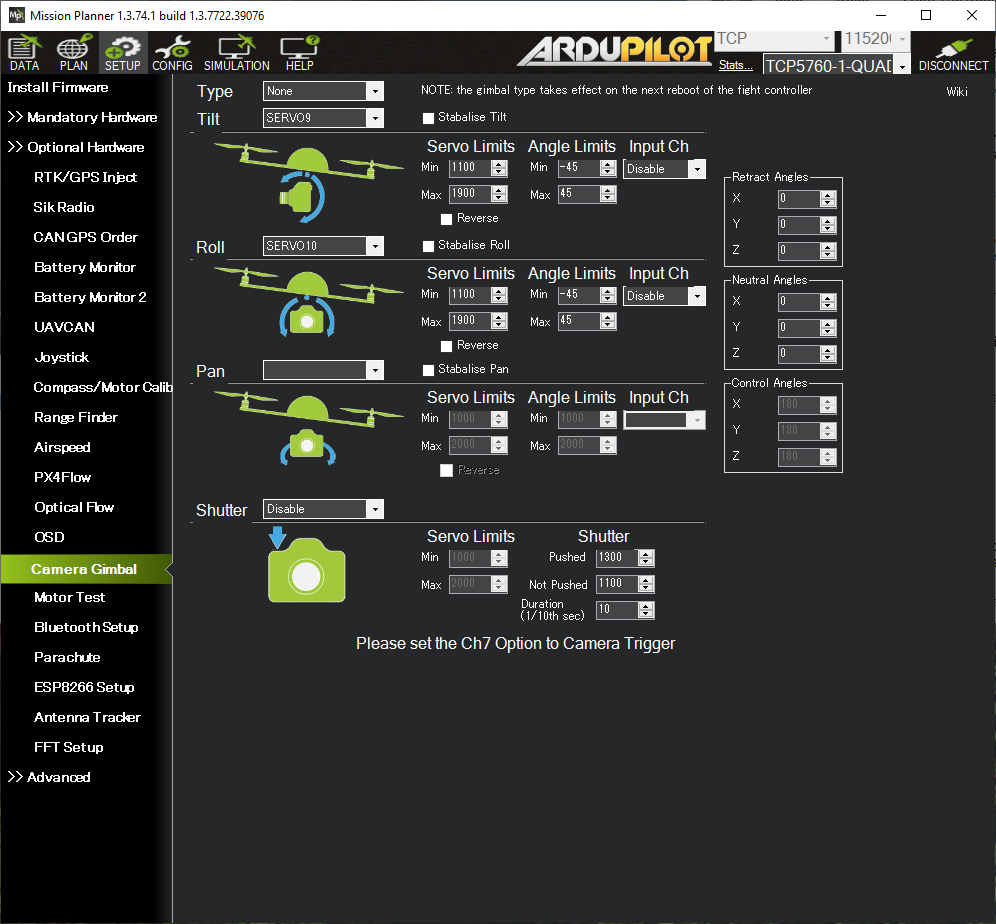This screenshot has width=996, height=924.
Task: Increment Tilt servo Max 1900 stepper
Action: (499, 190)
